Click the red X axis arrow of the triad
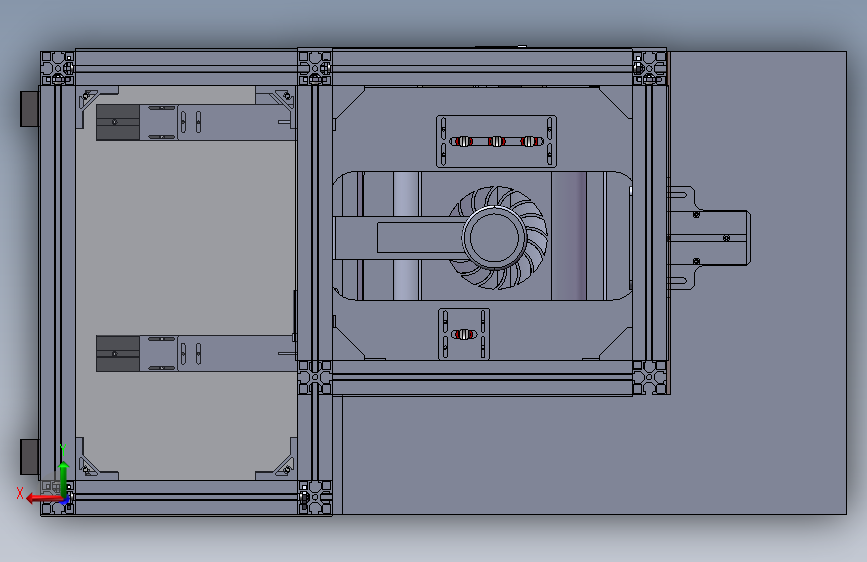This screenshot has width=867, height=562. pos(43,498)
